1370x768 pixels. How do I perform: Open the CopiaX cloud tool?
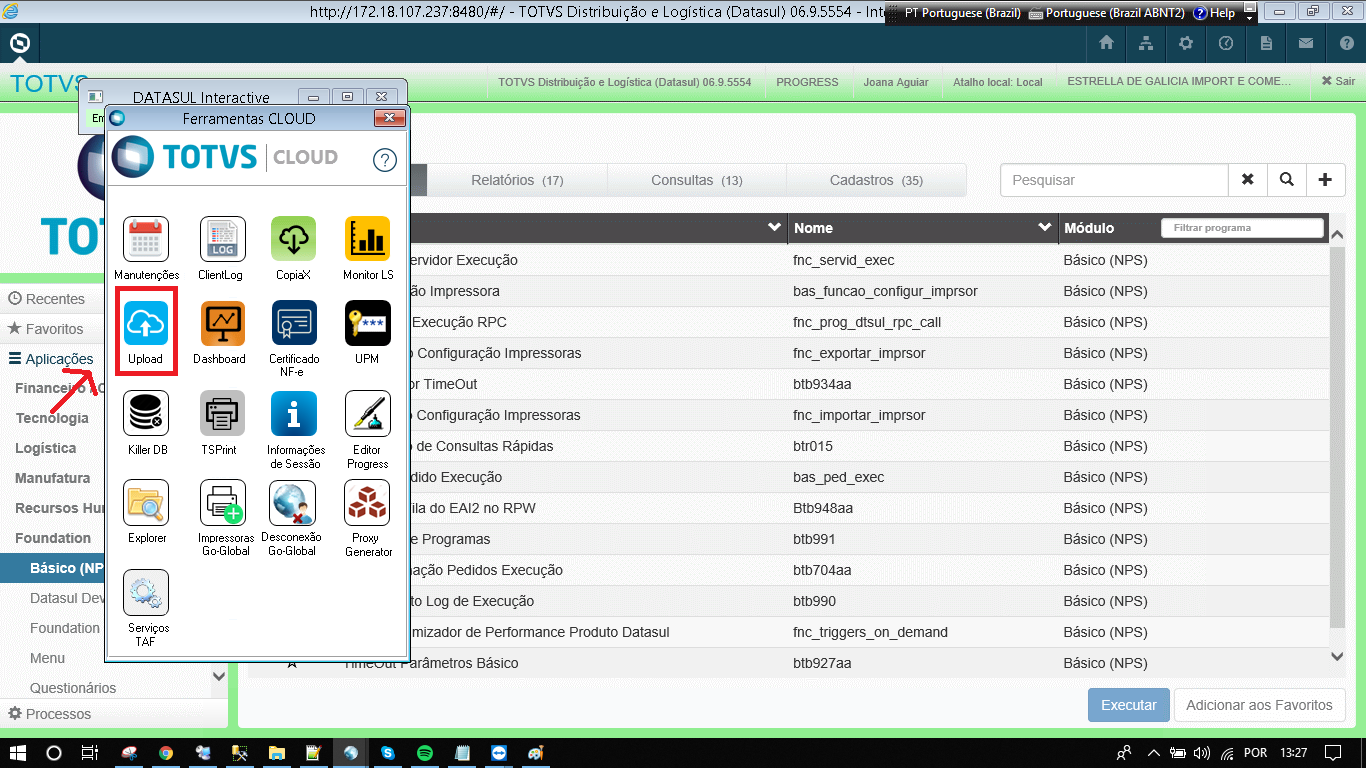point(293,240)
